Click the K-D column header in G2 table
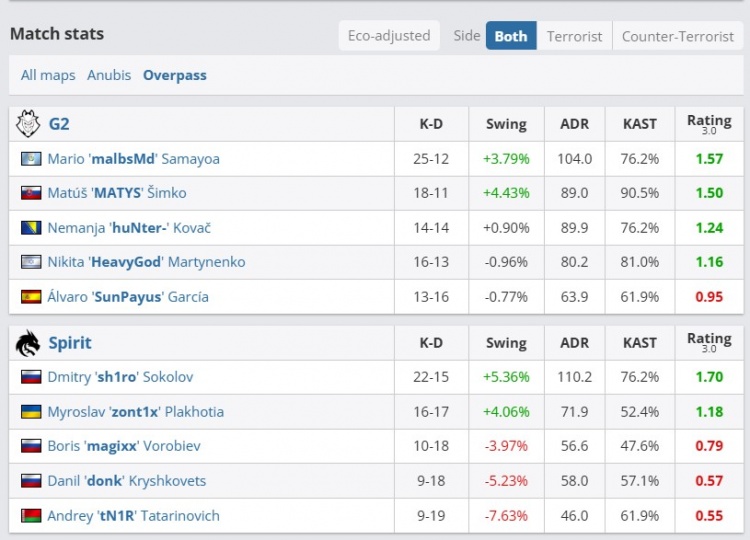This screenshot has height=540, width=750. coord(431,124)
